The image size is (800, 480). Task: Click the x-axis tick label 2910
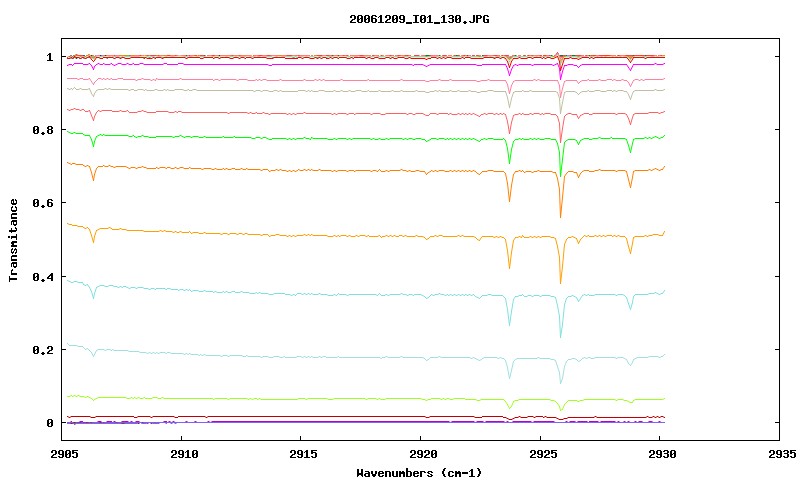[184, 454]
